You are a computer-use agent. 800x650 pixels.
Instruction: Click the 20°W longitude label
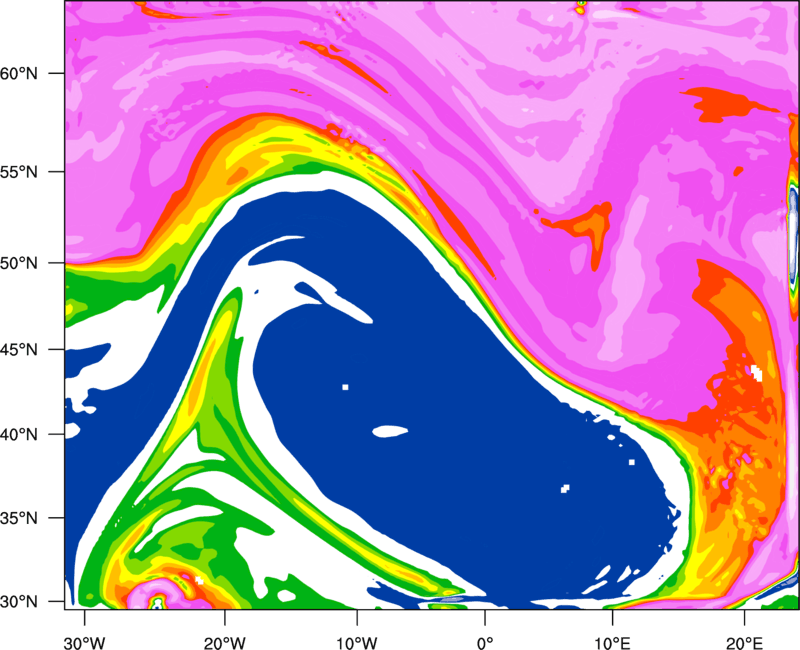pyautogui.click(x=225, y=643)
